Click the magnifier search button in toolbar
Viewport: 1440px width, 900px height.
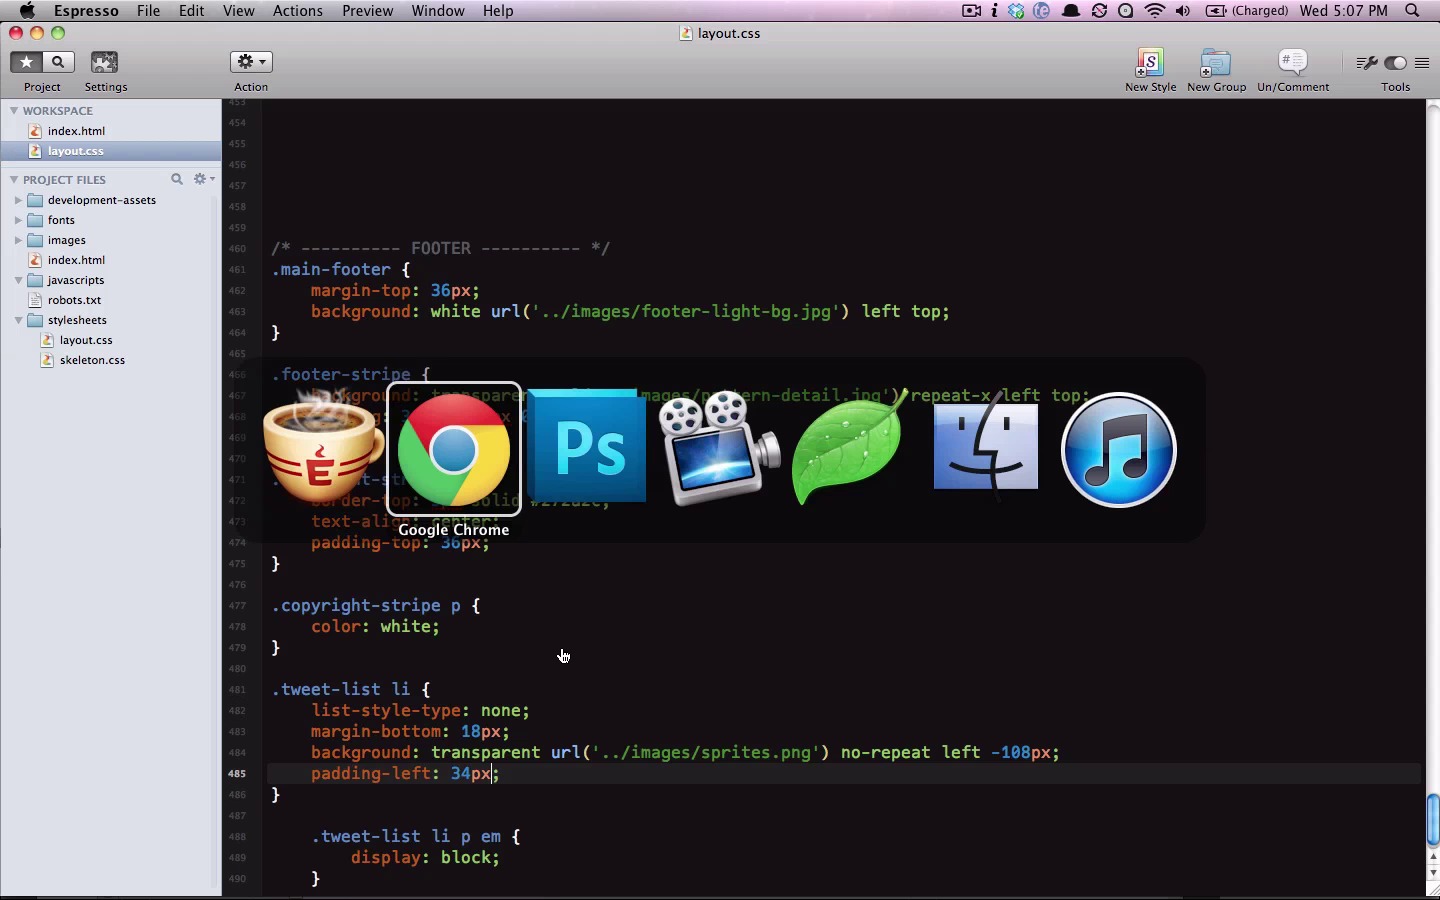pyautogui.click(x=58, y=62)
